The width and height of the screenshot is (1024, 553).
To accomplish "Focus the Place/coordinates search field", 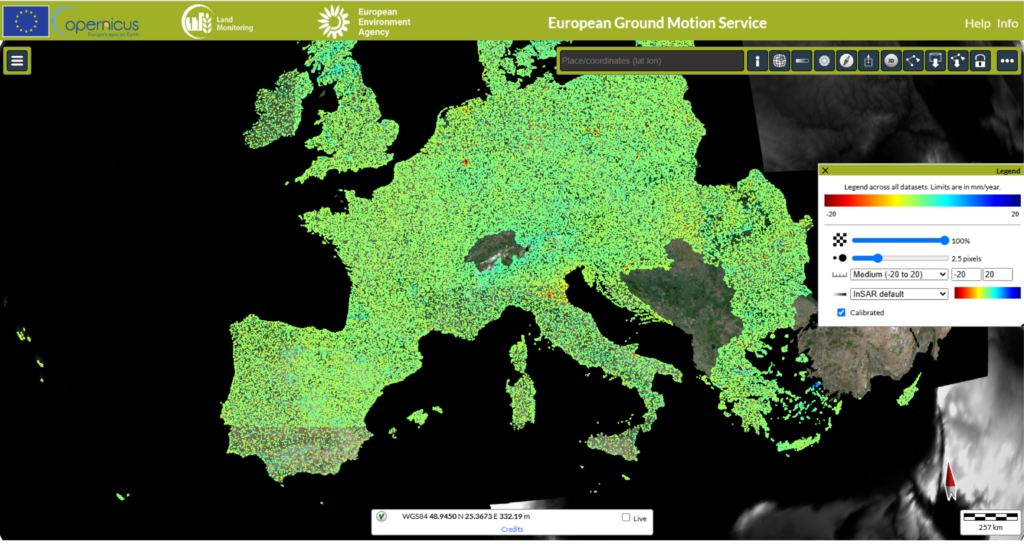I will pyautogui.click(x=652, y=61).
